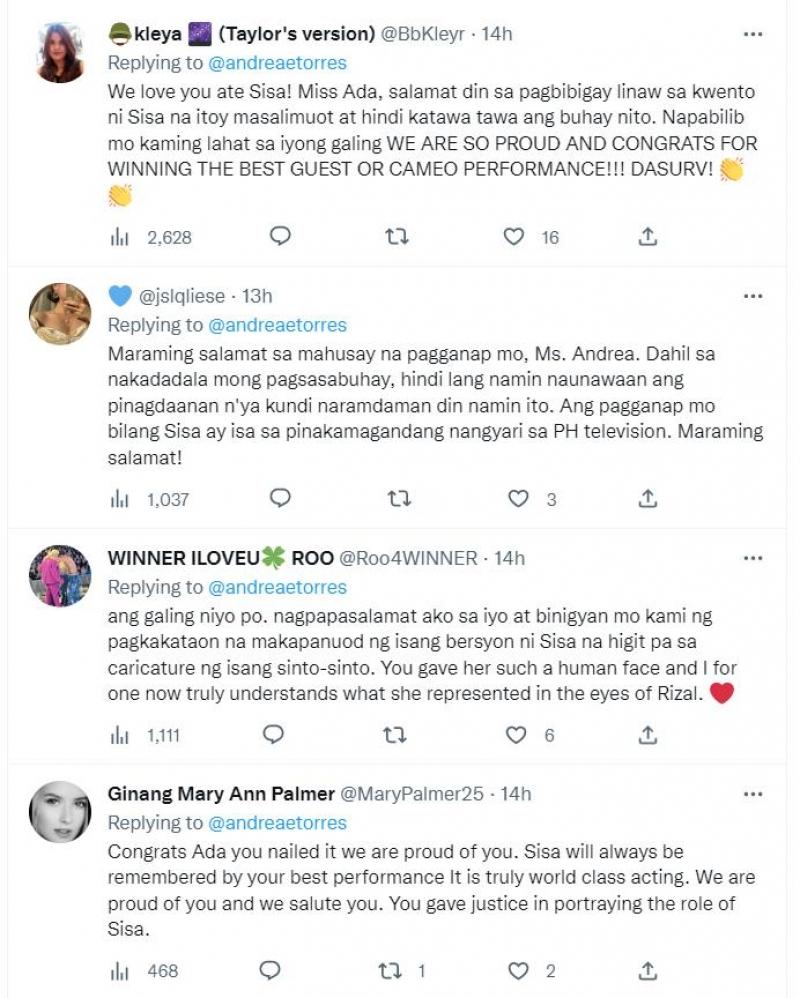This screenshot has height=998, width=800.
Task: Share kleya's tweet
Action: [x=647, y=237]
